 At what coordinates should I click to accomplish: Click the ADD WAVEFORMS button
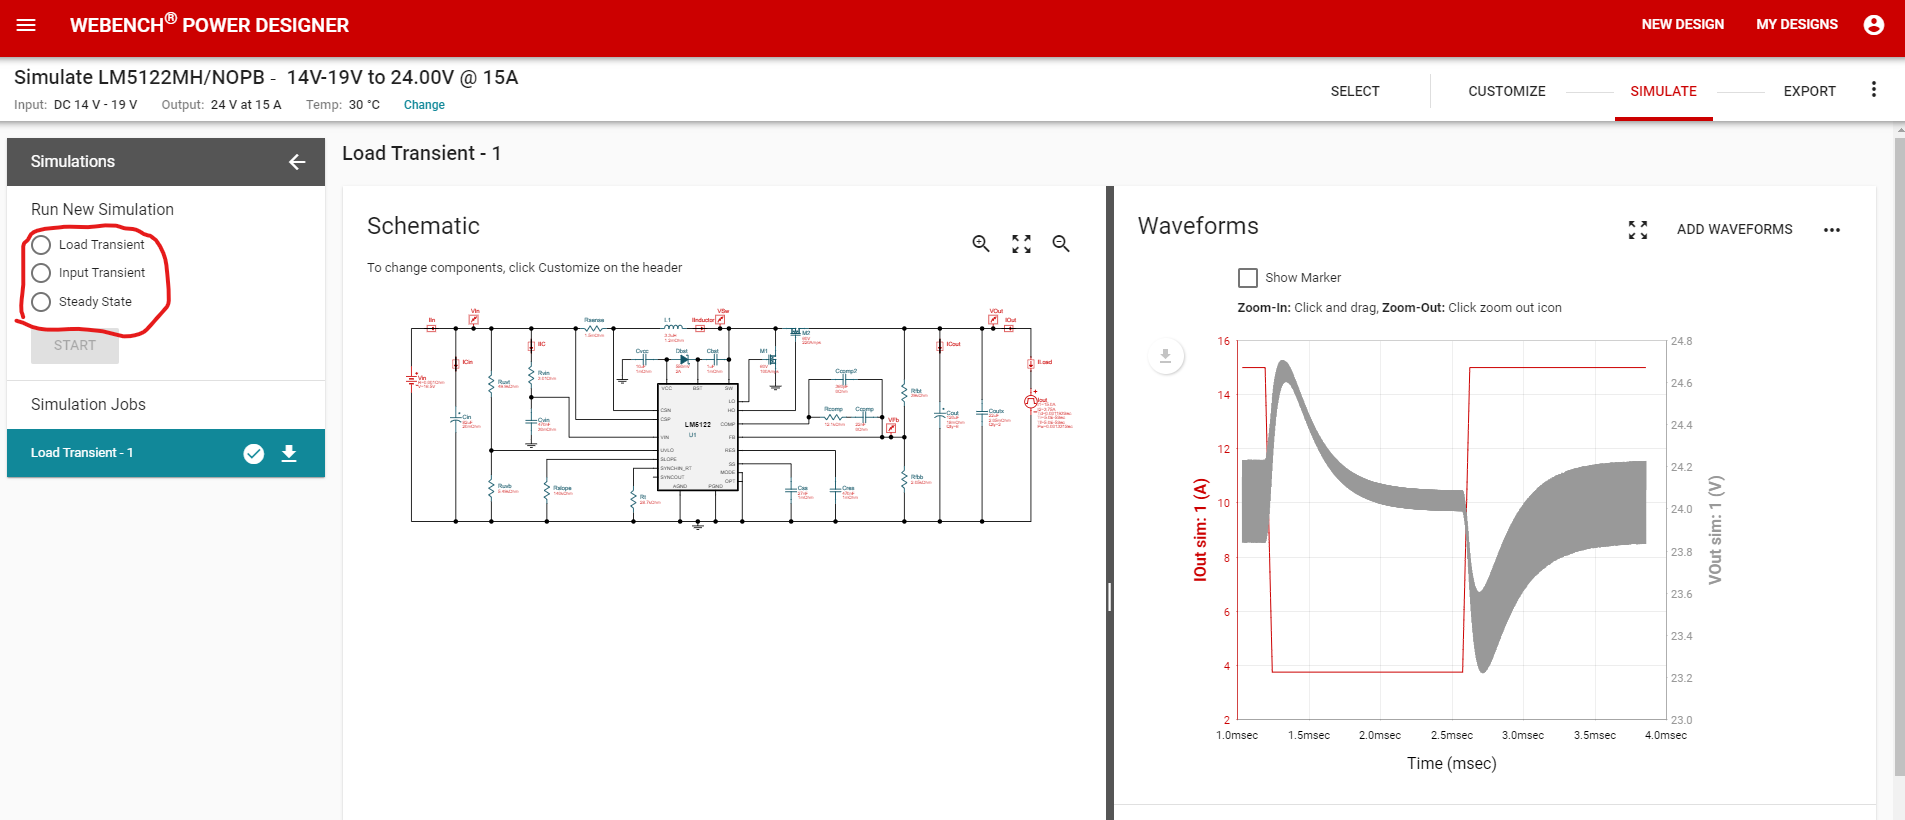point(1735,230)
